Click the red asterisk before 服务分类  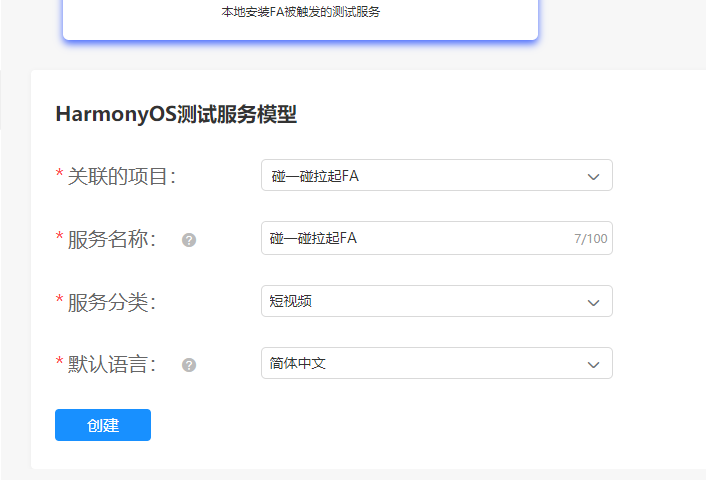(60, 301)
